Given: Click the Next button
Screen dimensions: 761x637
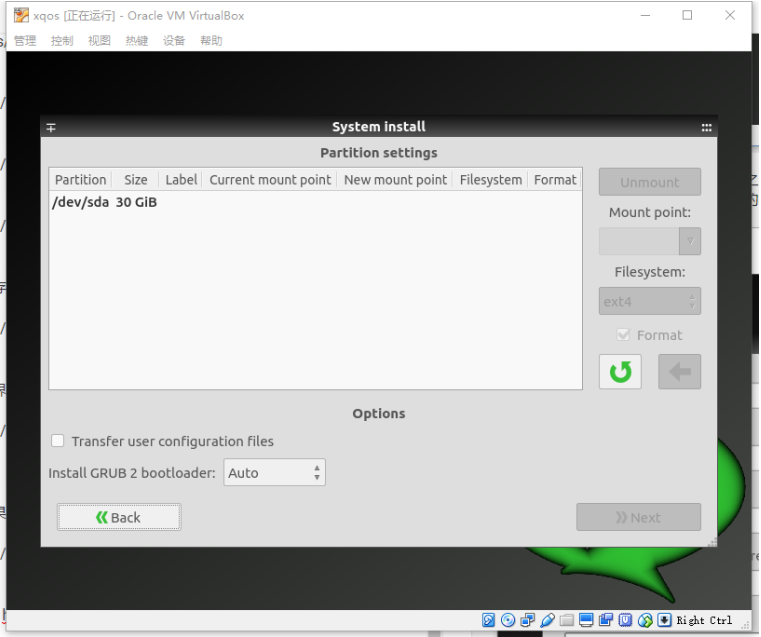Looking at the screenshot, I should click(638, 517).
